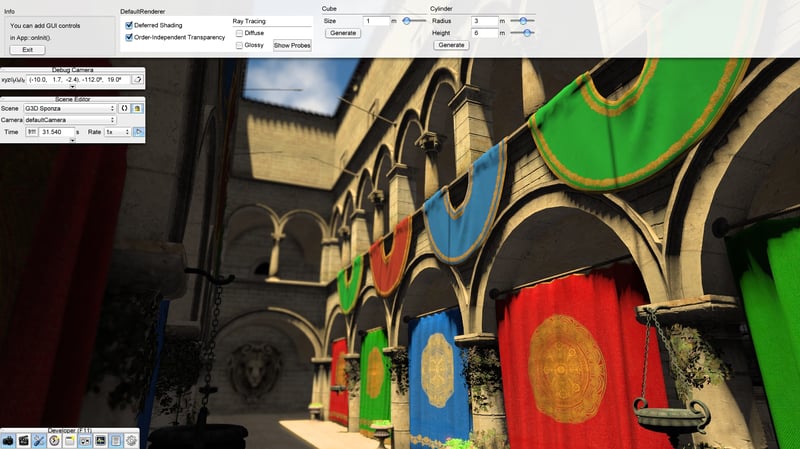Uncheck the Deferred Shading checkbox

click(x=129, y=25)
